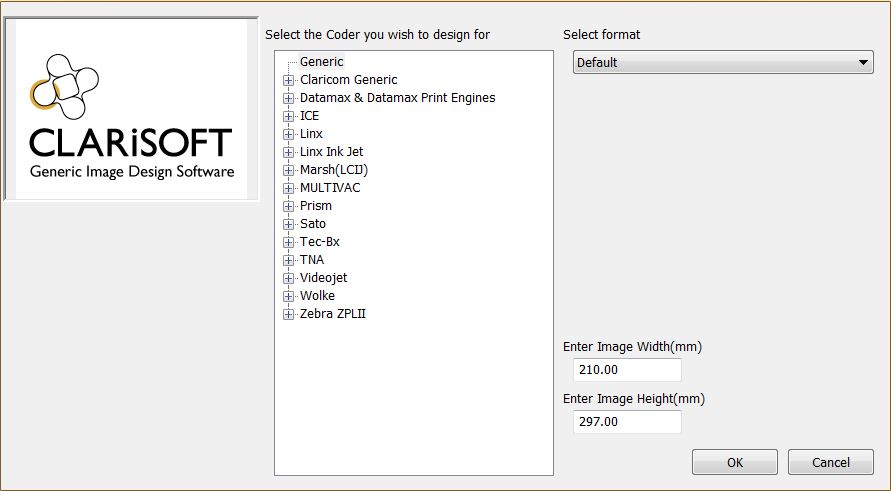Expand the Marsh(LCII) node
Screen dimensions: 891x491
pos(289,170)
